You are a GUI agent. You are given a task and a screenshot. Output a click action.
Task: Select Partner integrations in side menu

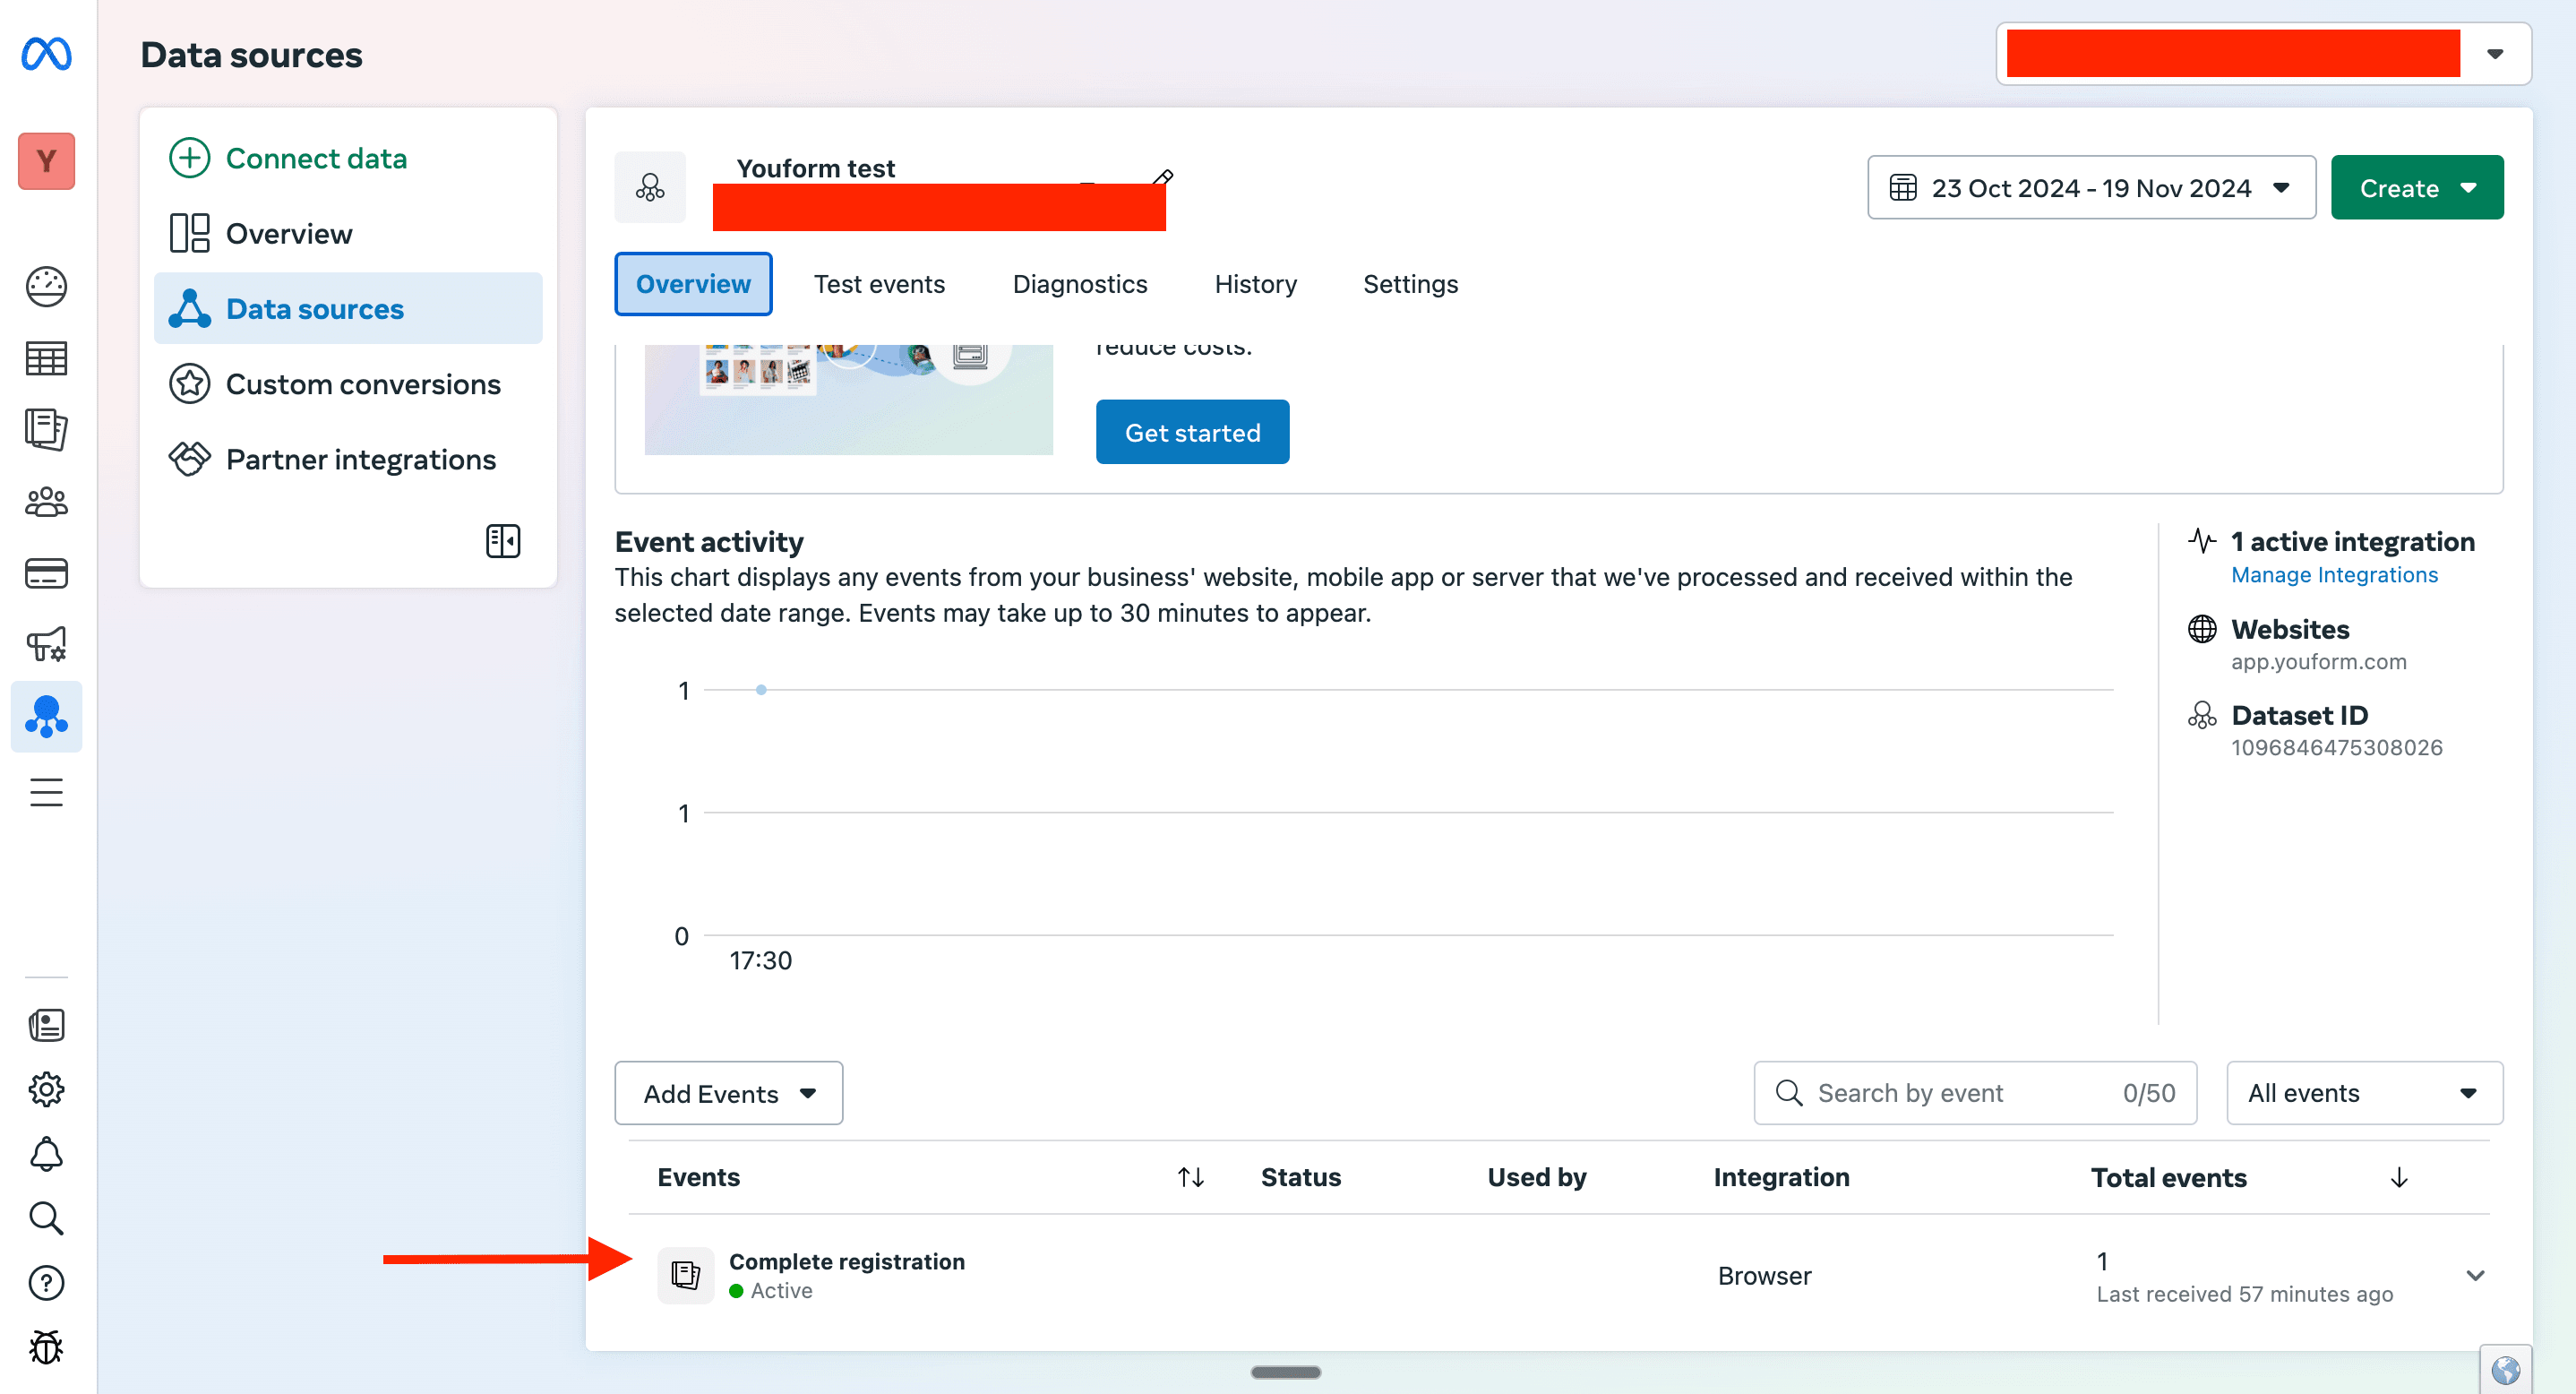coord(348,459)
